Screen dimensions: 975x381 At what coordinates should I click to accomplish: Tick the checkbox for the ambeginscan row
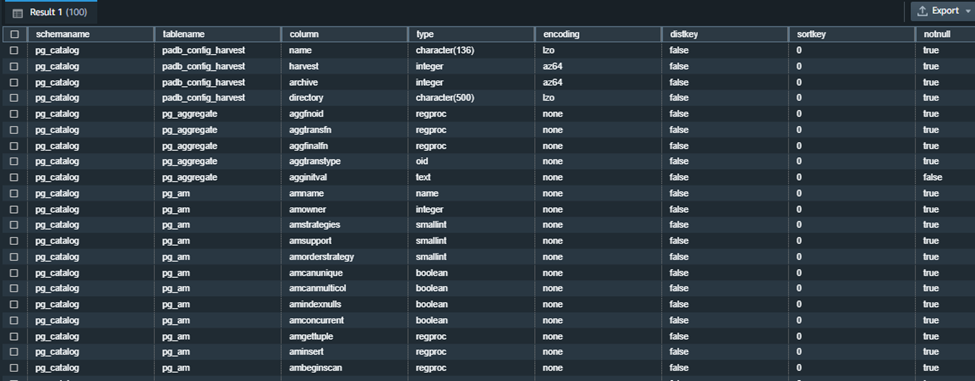pyautogui.click(x=14, y=368)
